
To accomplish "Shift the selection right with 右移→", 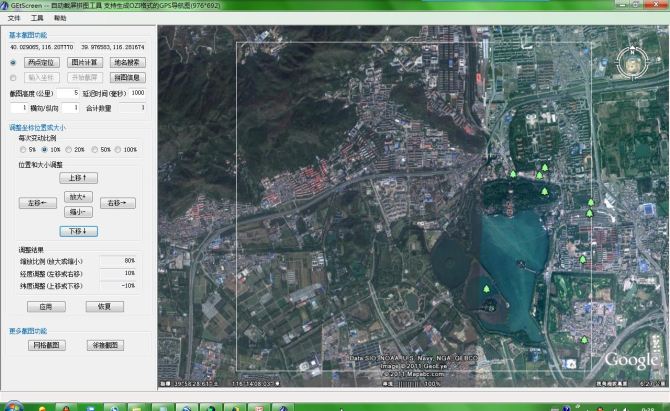I will coord(118,203).
